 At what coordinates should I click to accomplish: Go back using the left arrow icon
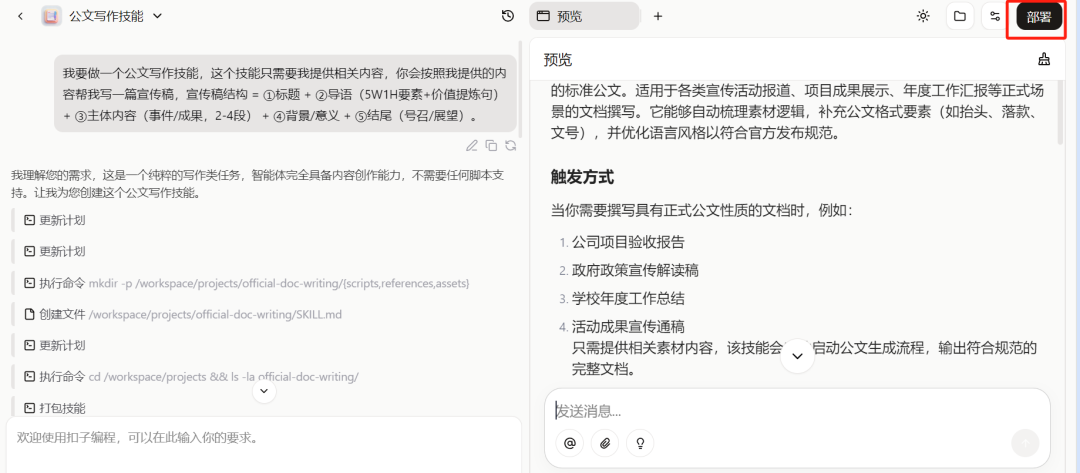(20, 17)
